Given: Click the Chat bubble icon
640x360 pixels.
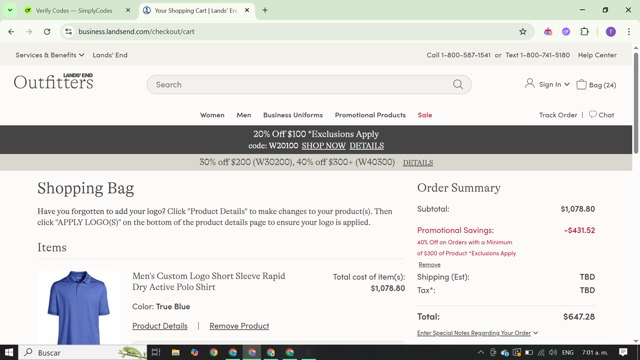Looking at the screenshot, I should click(593, 114).
